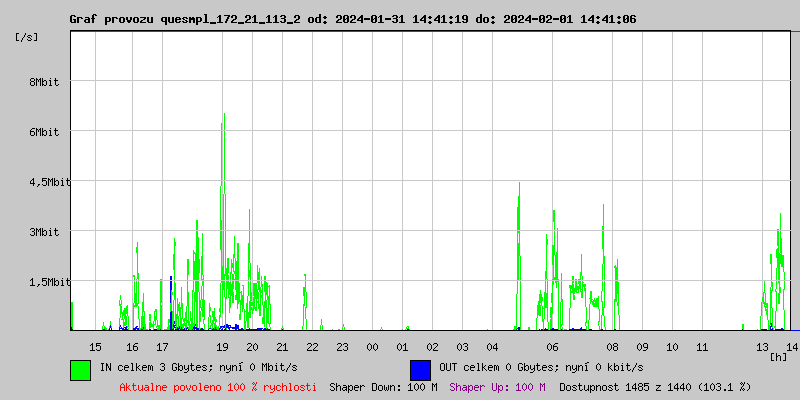Click the blue OUT legend color square
Viewport: 800px width, 400px height.
(x=420, y=369)
